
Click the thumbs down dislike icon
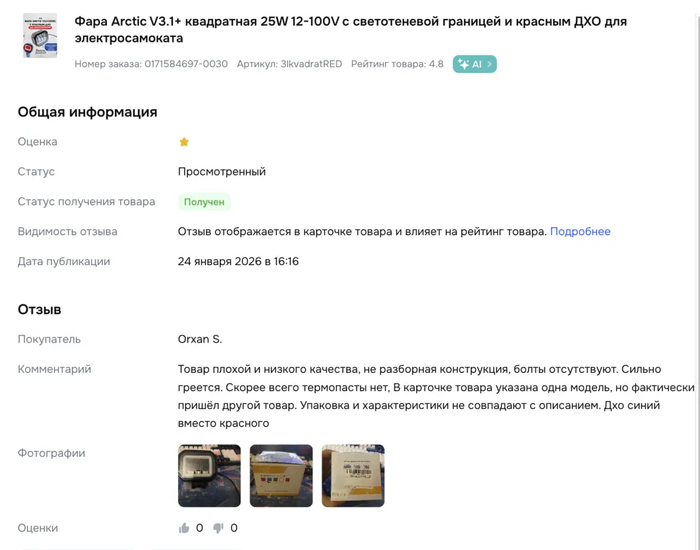click(x=218, y=528)
